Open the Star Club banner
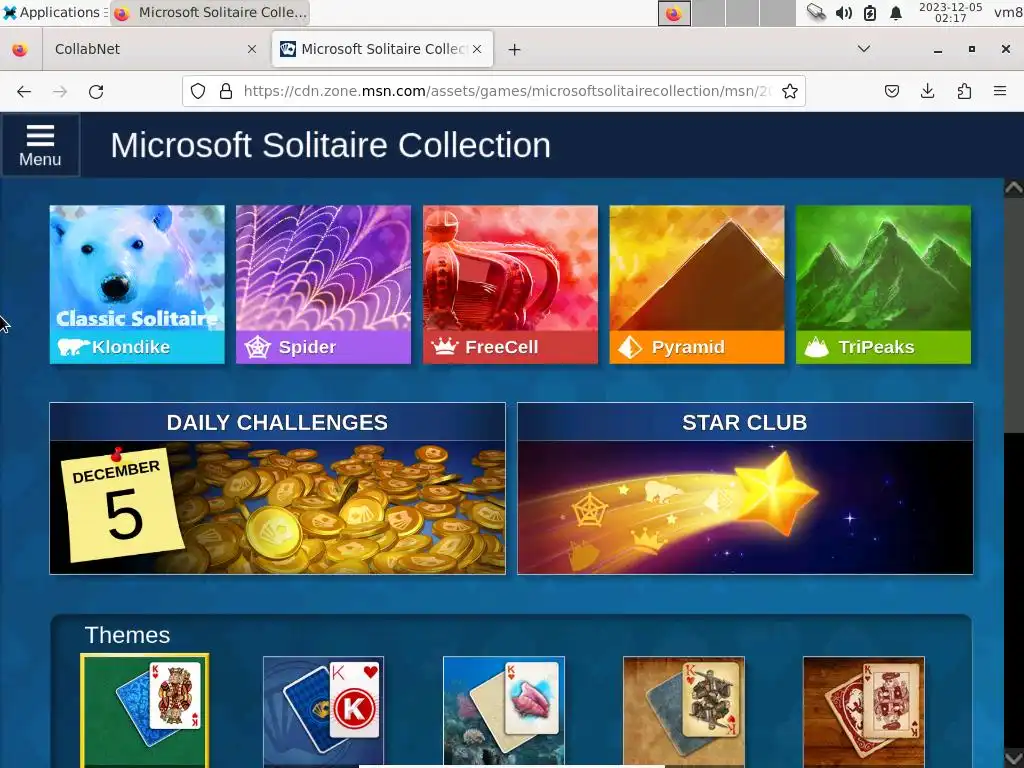 tap(745, 488)
